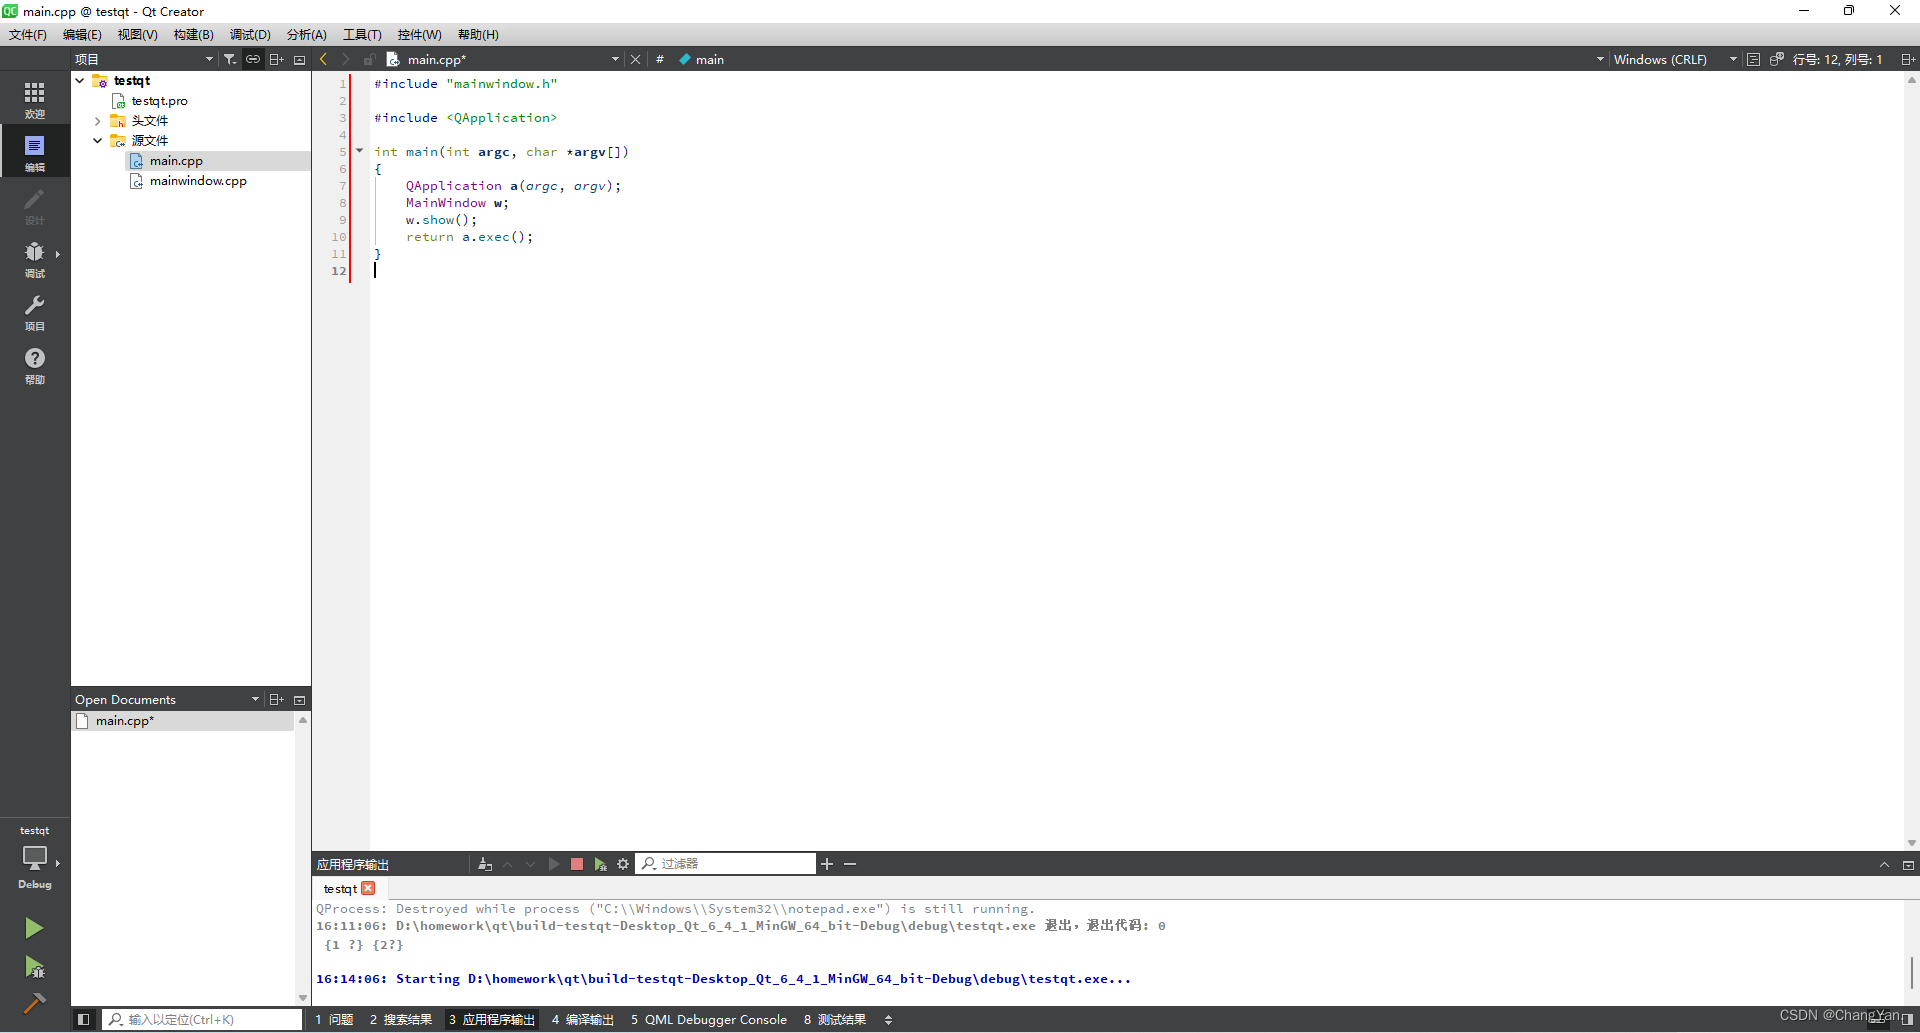Open the 文件(F) menu

coord(28,35)
